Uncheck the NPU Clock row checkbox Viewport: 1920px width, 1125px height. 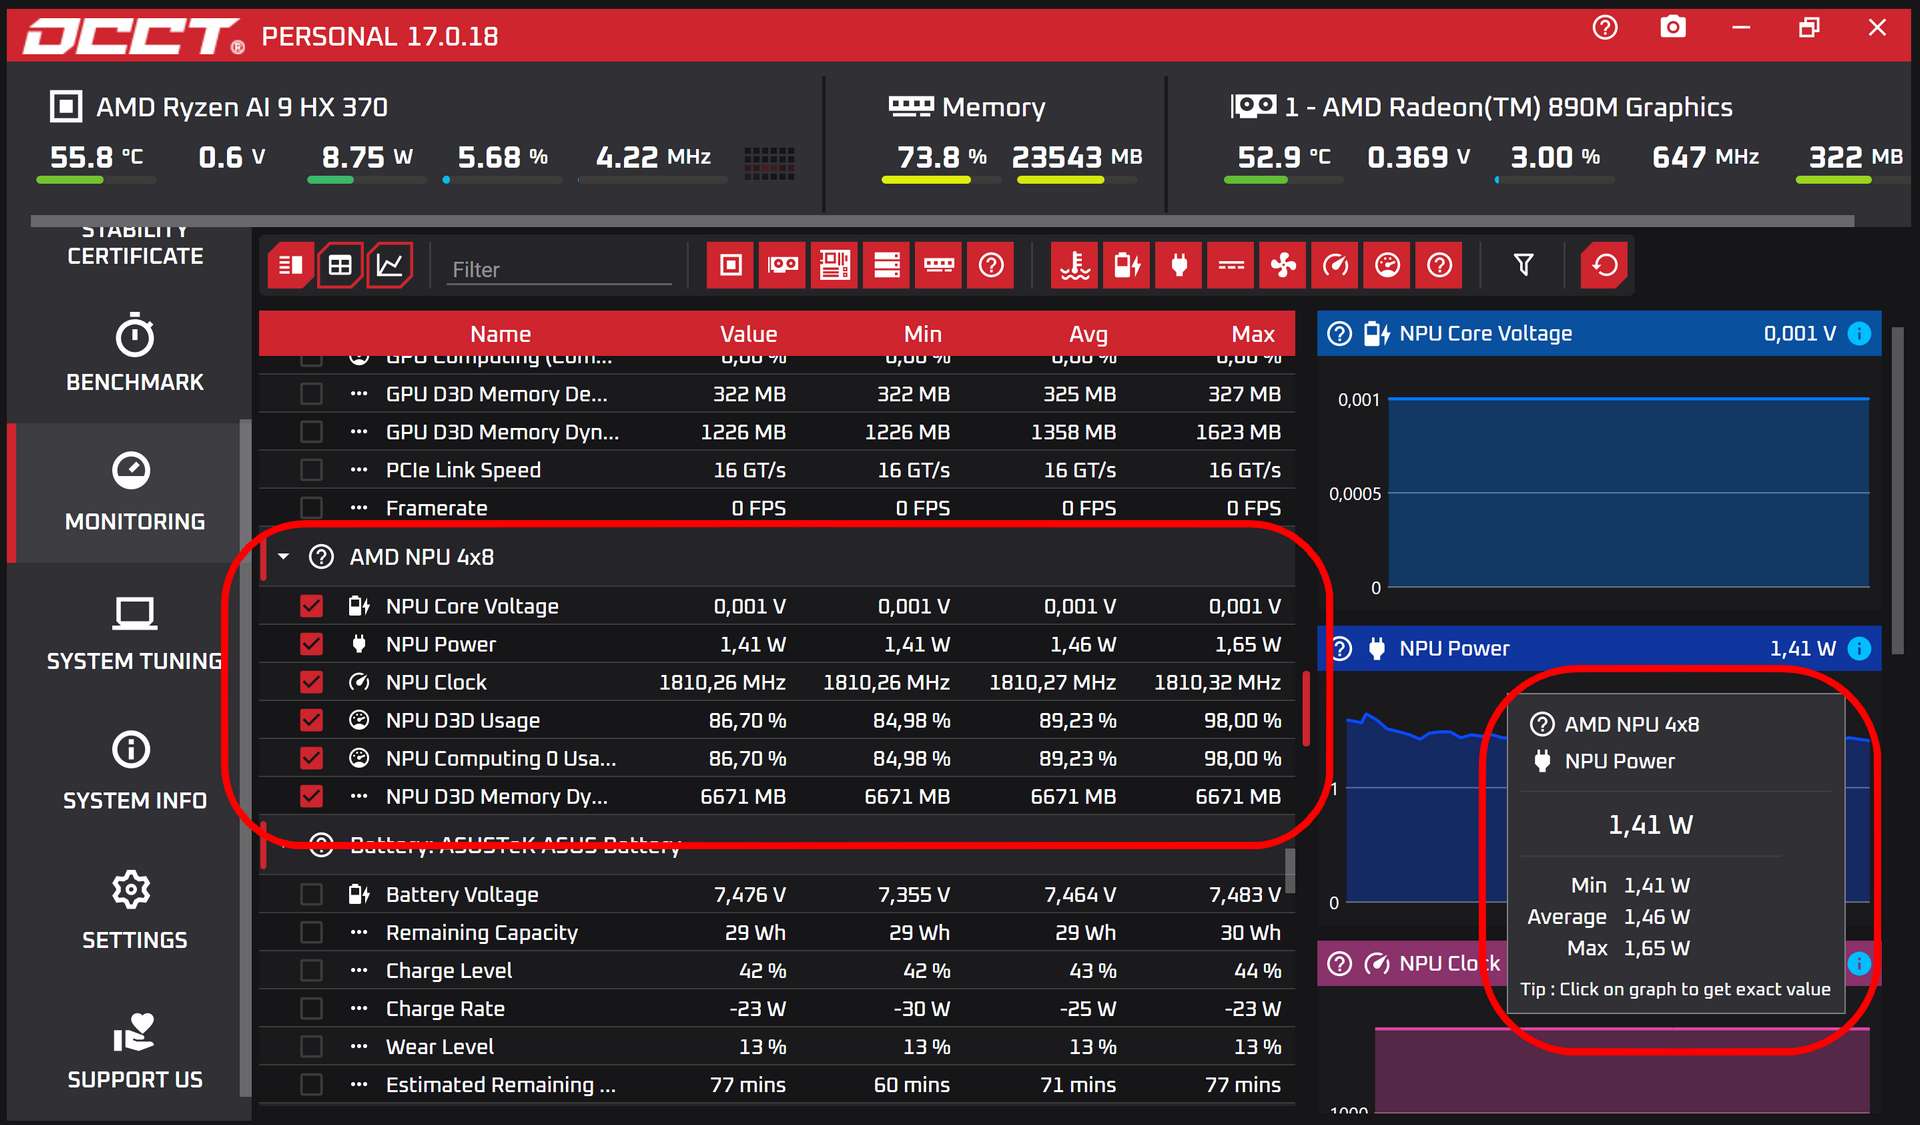[311, 682]
